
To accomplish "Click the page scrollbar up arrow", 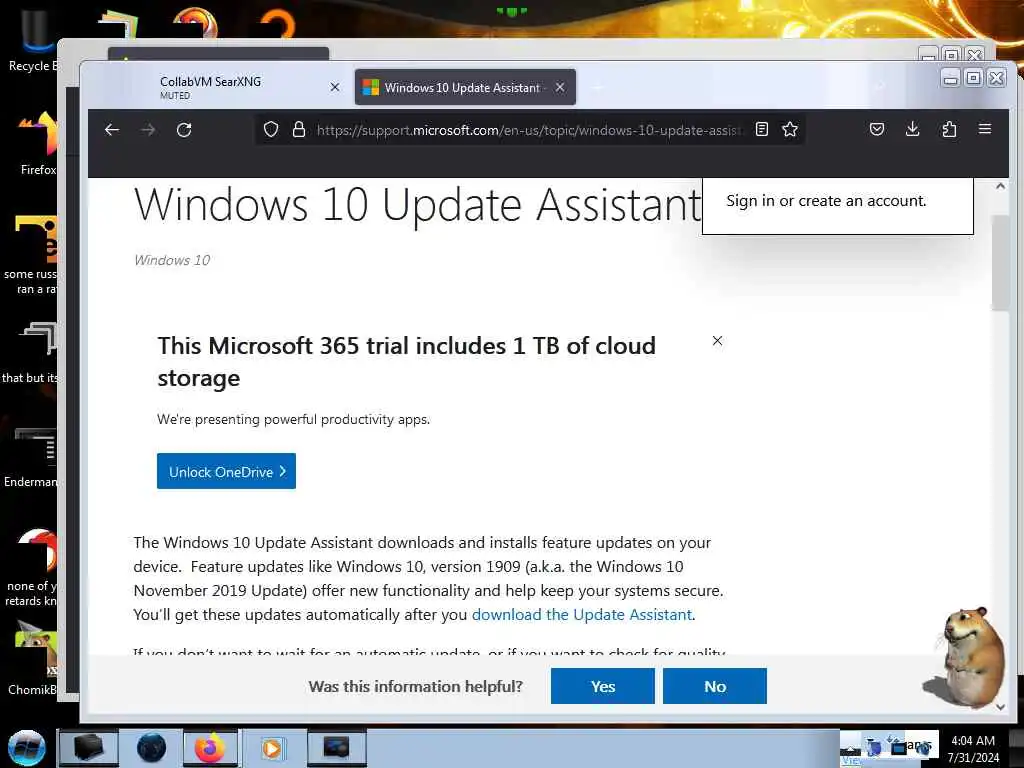I will click(x=1000, y=186).
